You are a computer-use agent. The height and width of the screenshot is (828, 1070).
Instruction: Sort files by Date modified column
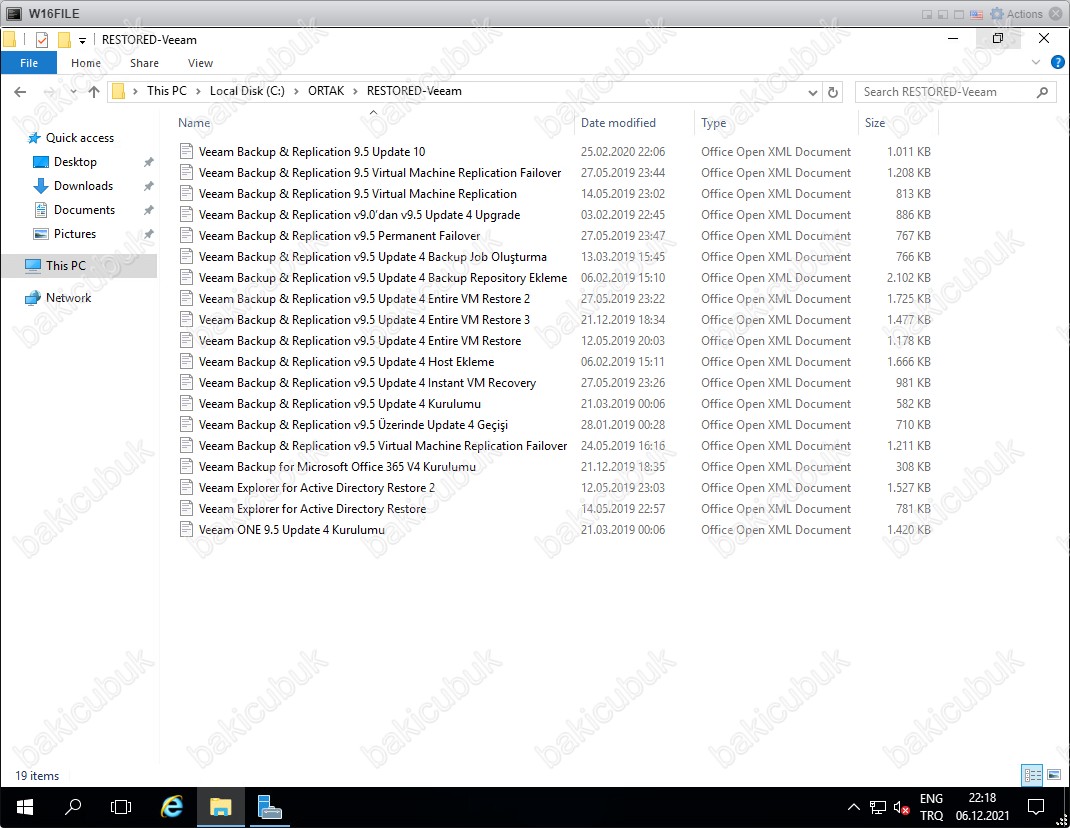(x=618, y=123)
